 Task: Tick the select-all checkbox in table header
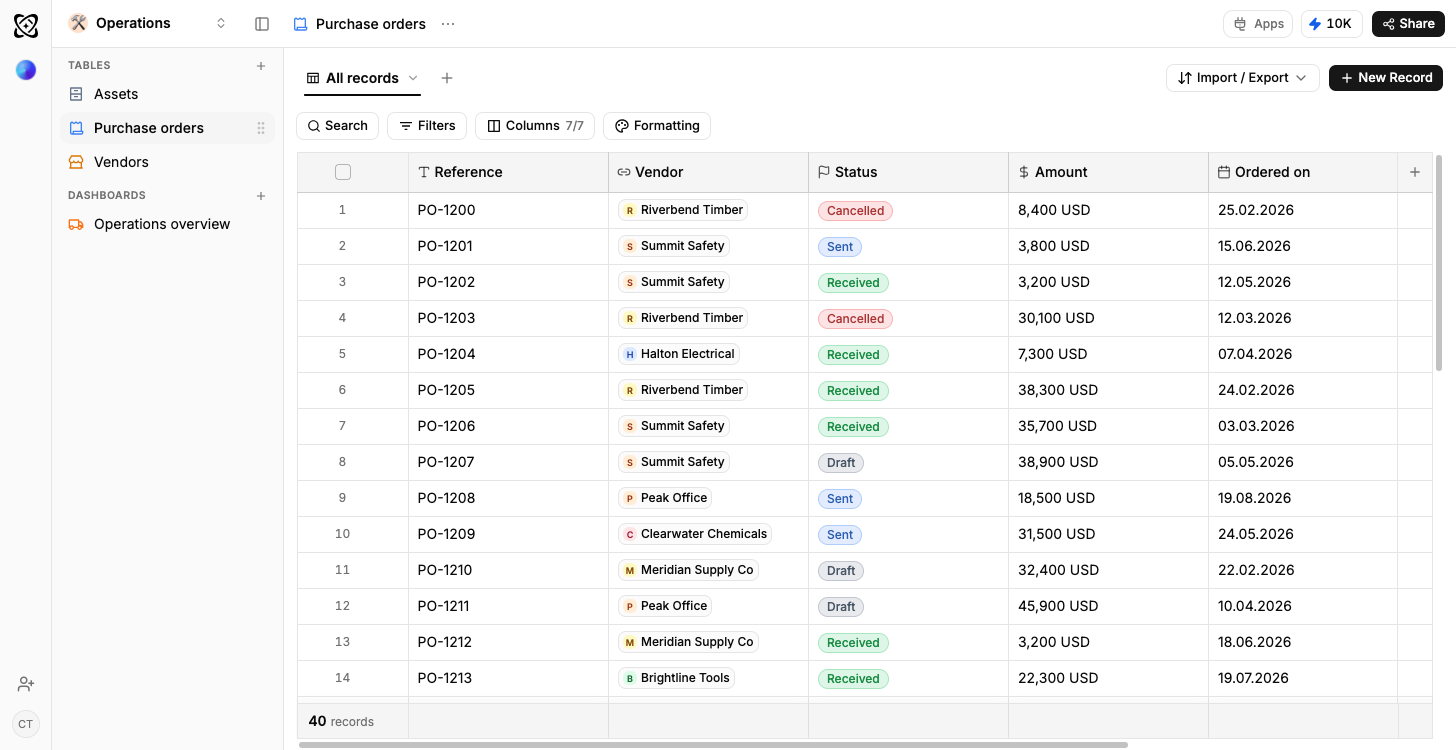(343, 172)
